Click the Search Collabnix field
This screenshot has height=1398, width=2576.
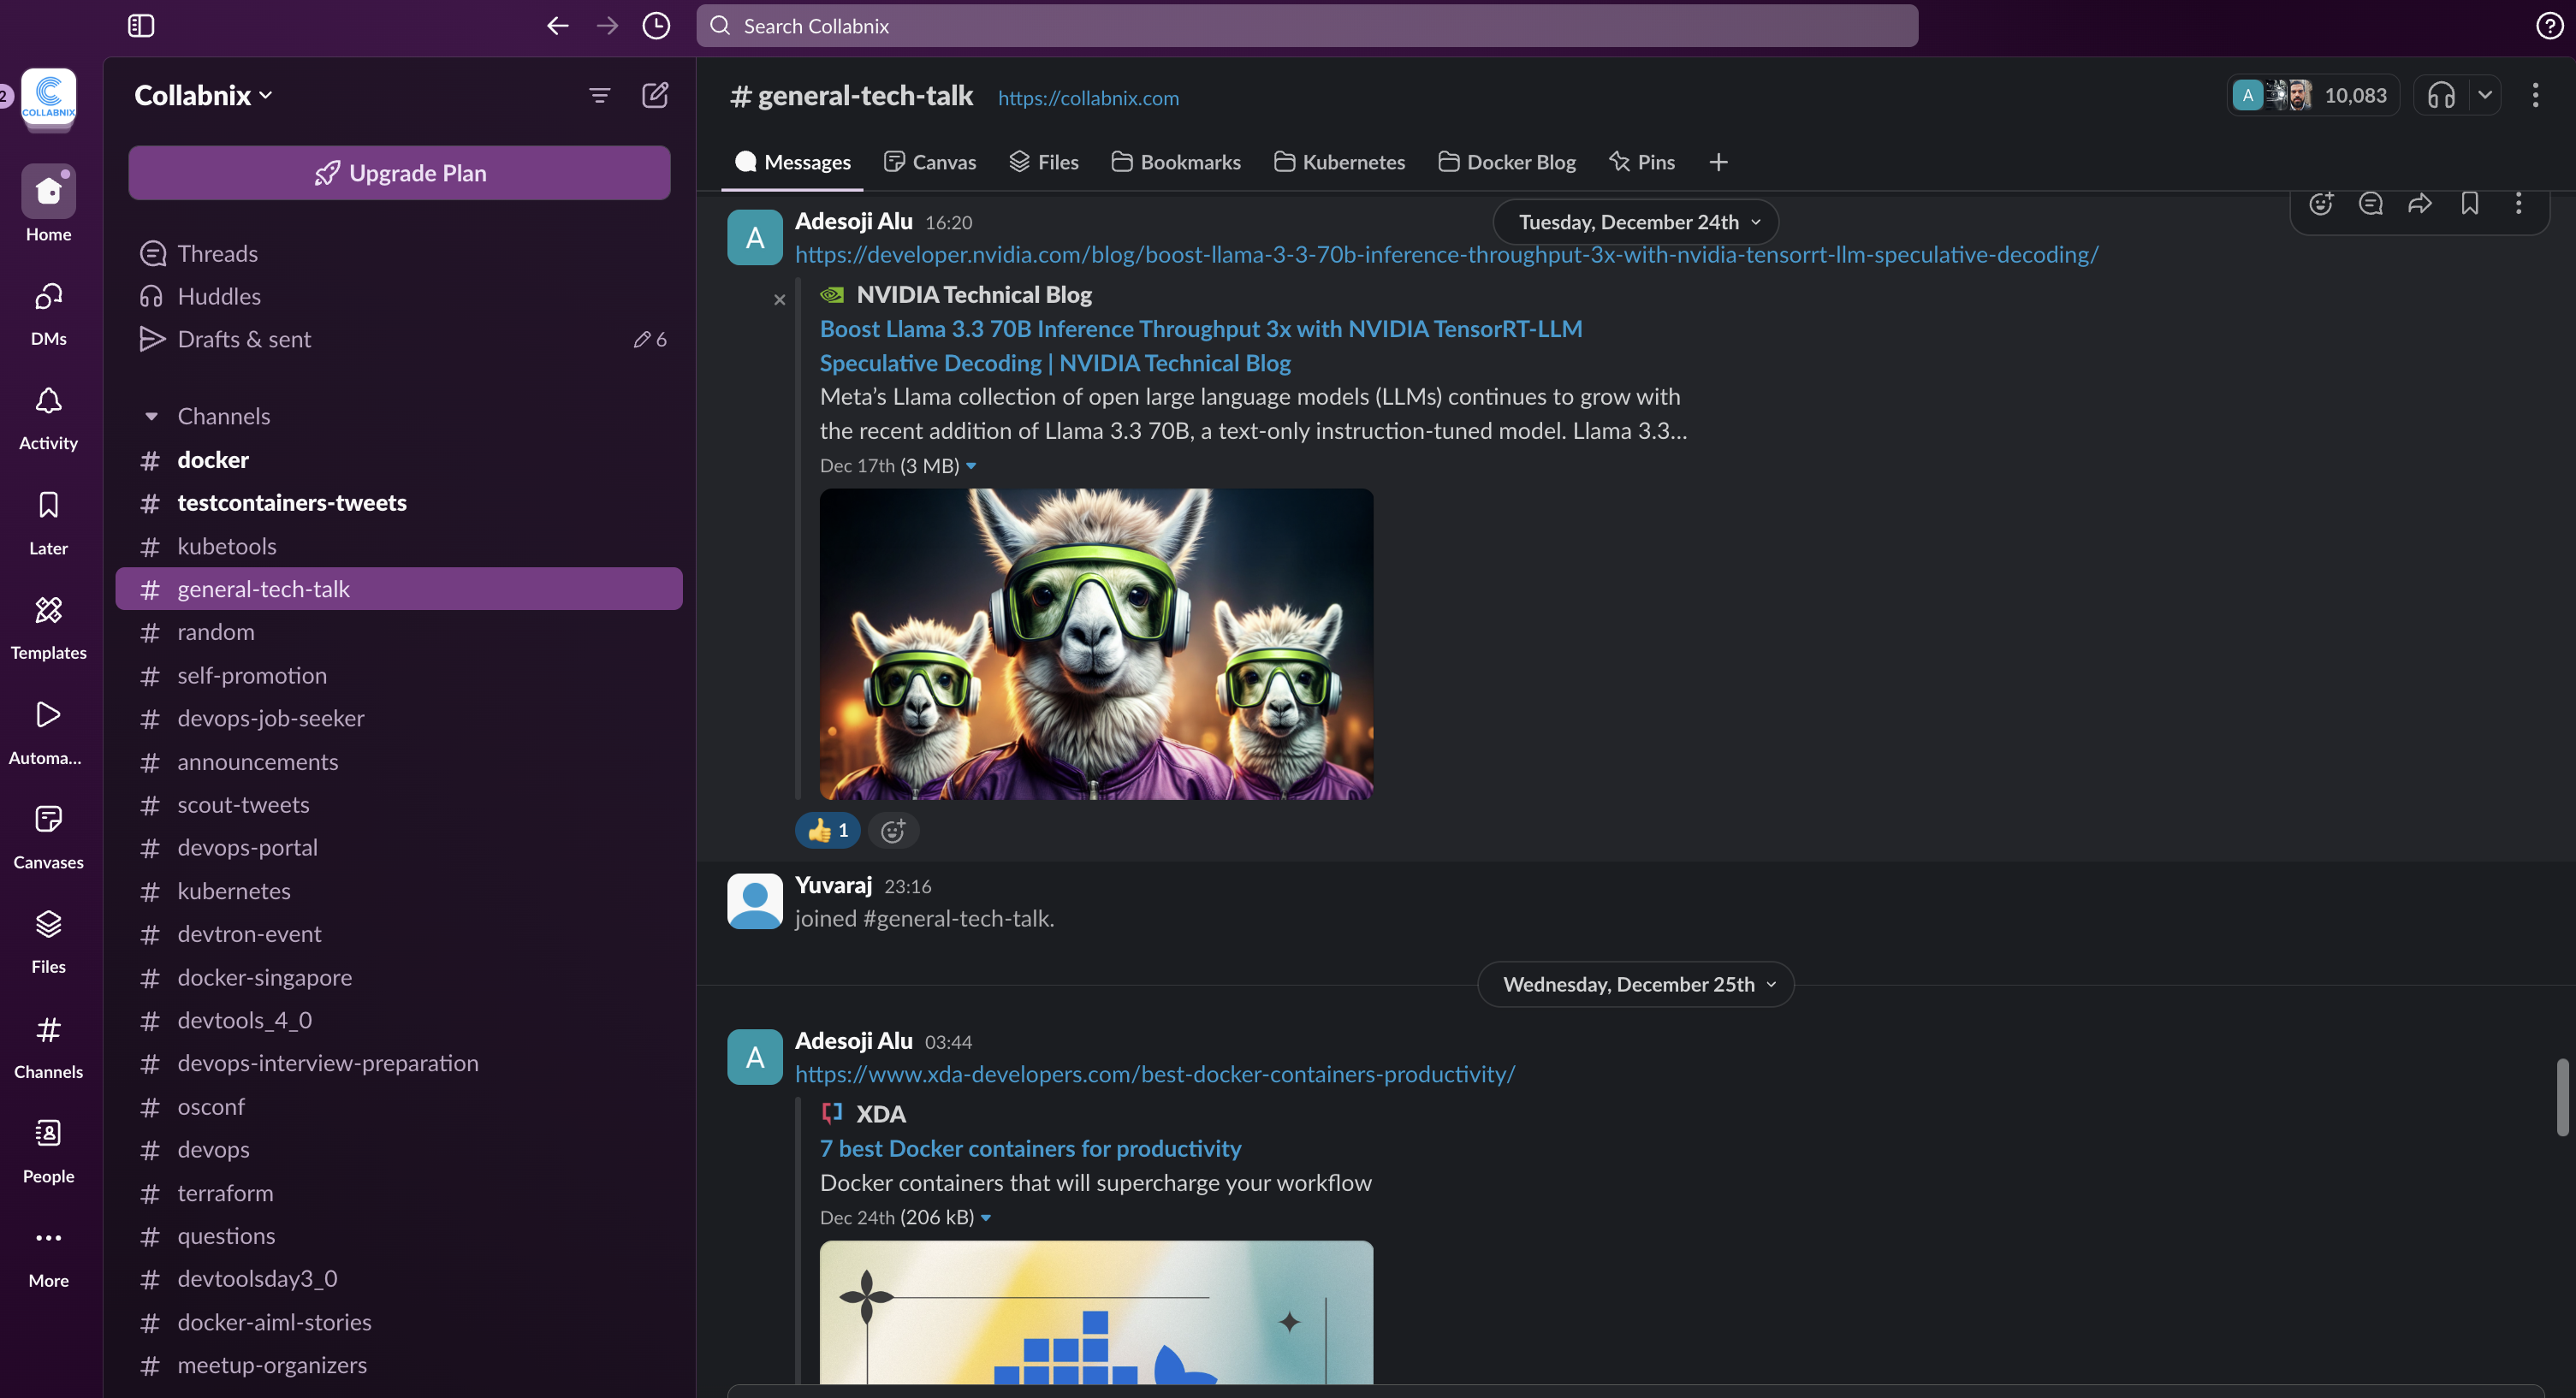pyautogui.click(x=1306, y=26)
